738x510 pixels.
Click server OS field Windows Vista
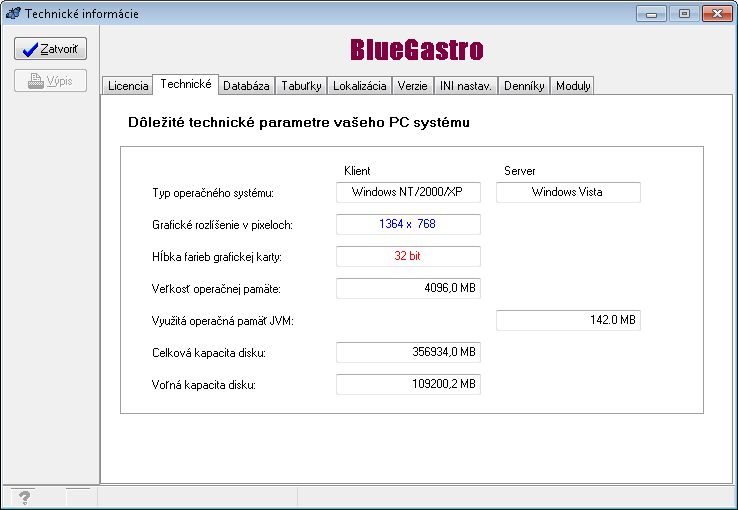tap(568, 192)
